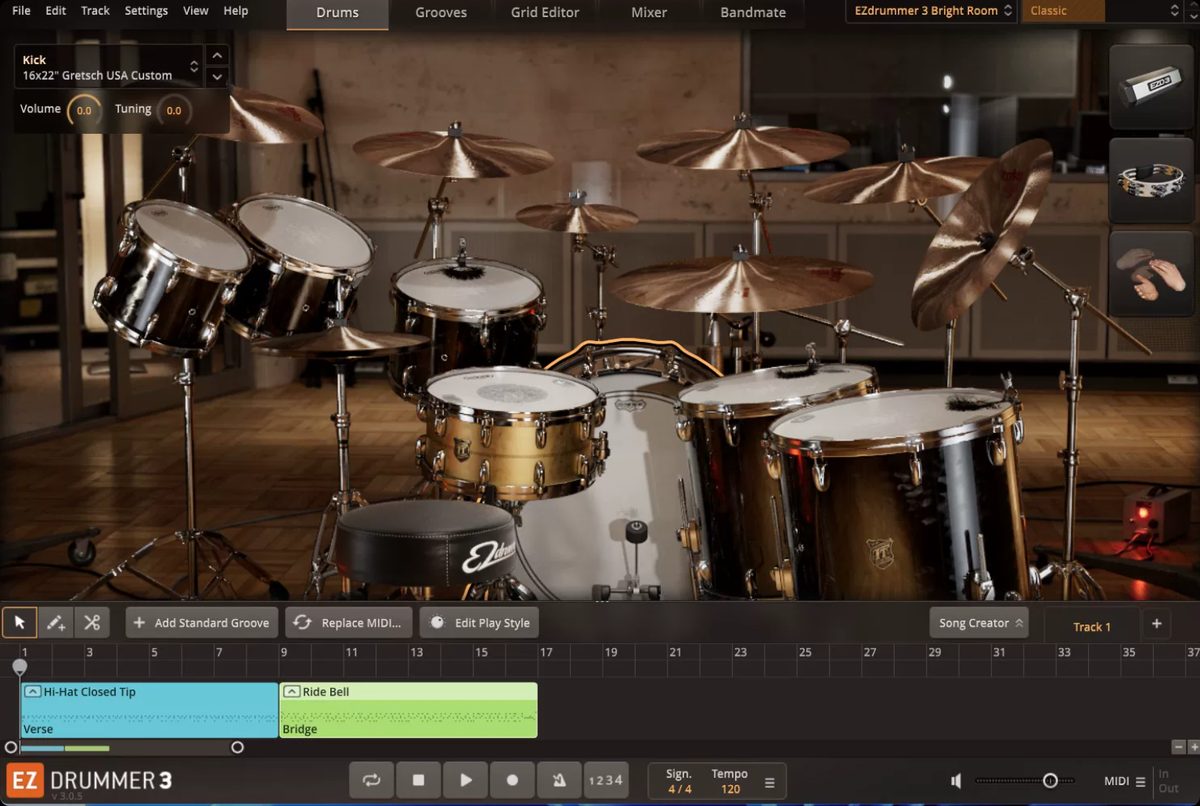1200x806 pixels.
Task: Click the EZ Drummer 3 logo
Action: pos(90,780)
